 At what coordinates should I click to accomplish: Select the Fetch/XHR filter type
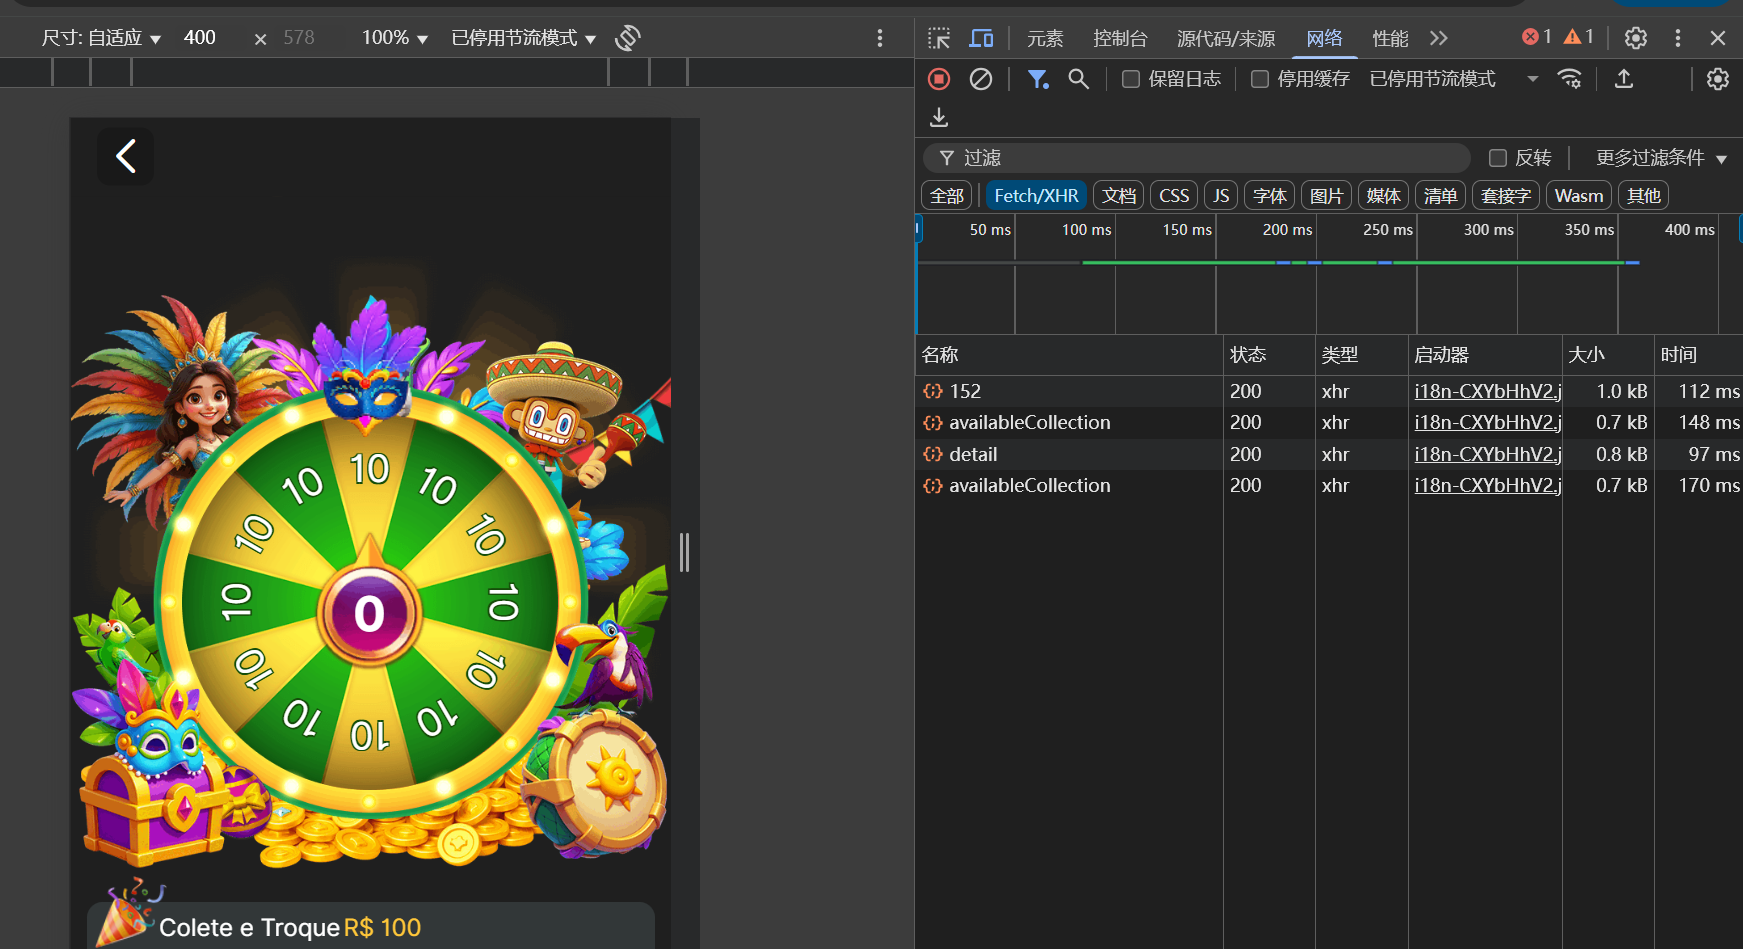(x=1036, y=196)
